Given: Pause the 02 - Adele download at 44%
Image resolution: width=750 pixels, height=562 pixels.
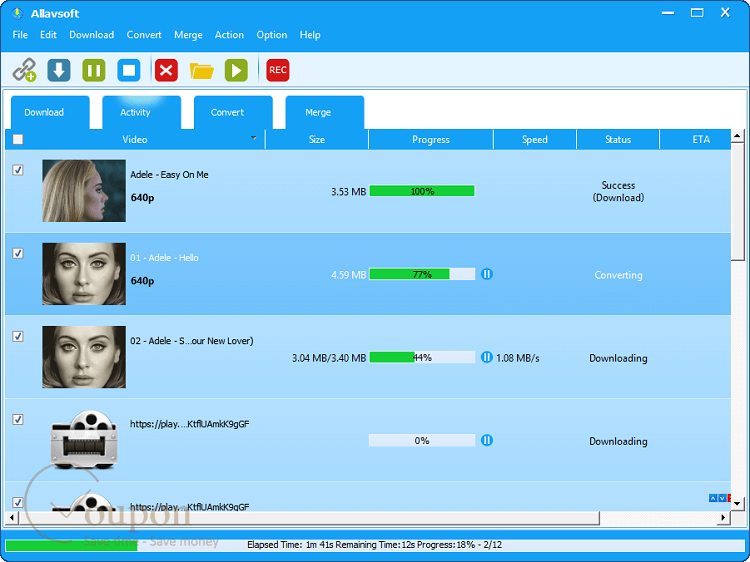Looking at the screenshot, I should [487, 357].
